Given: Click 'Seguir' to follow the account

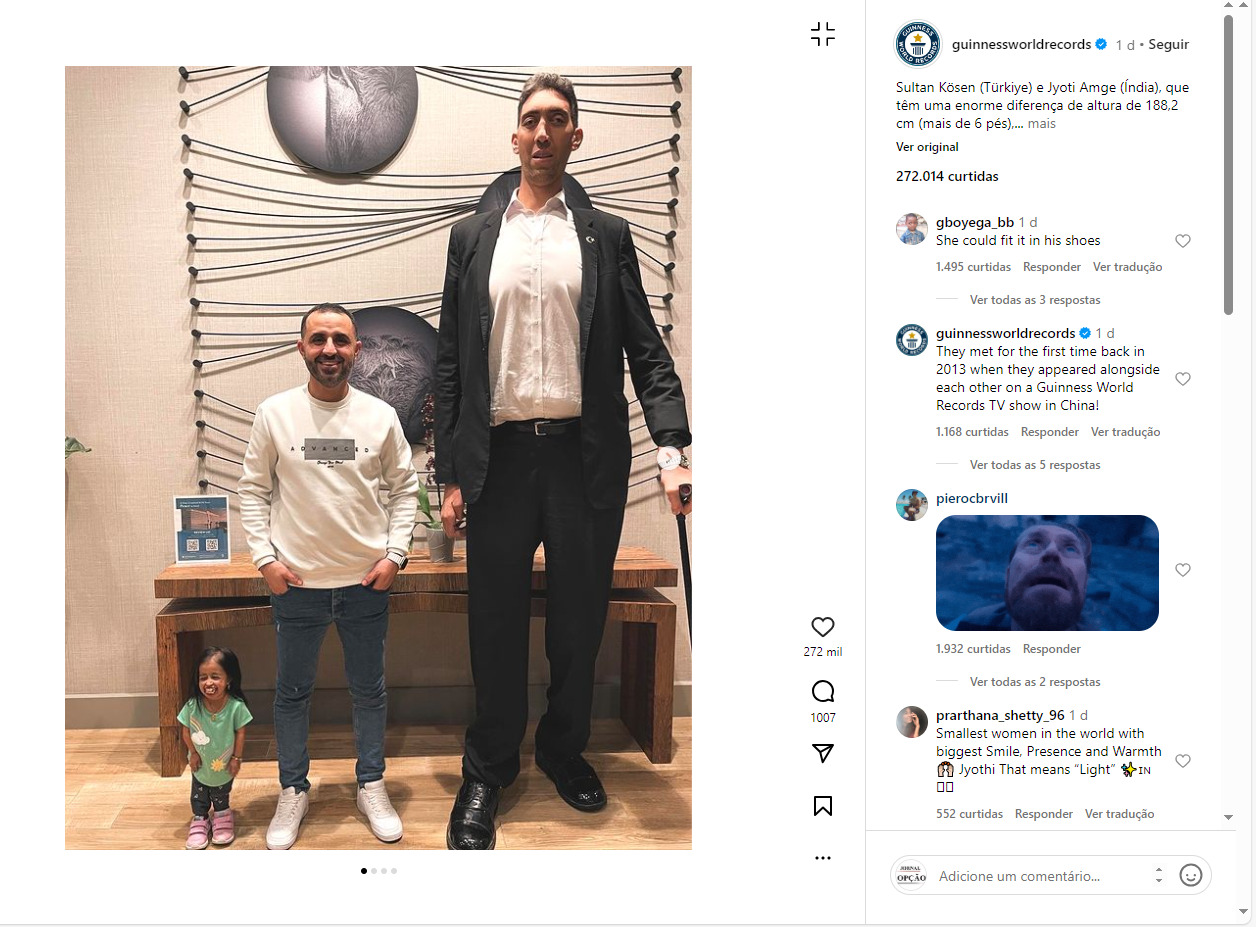Looking at the screenshot, I should 1168,45.
